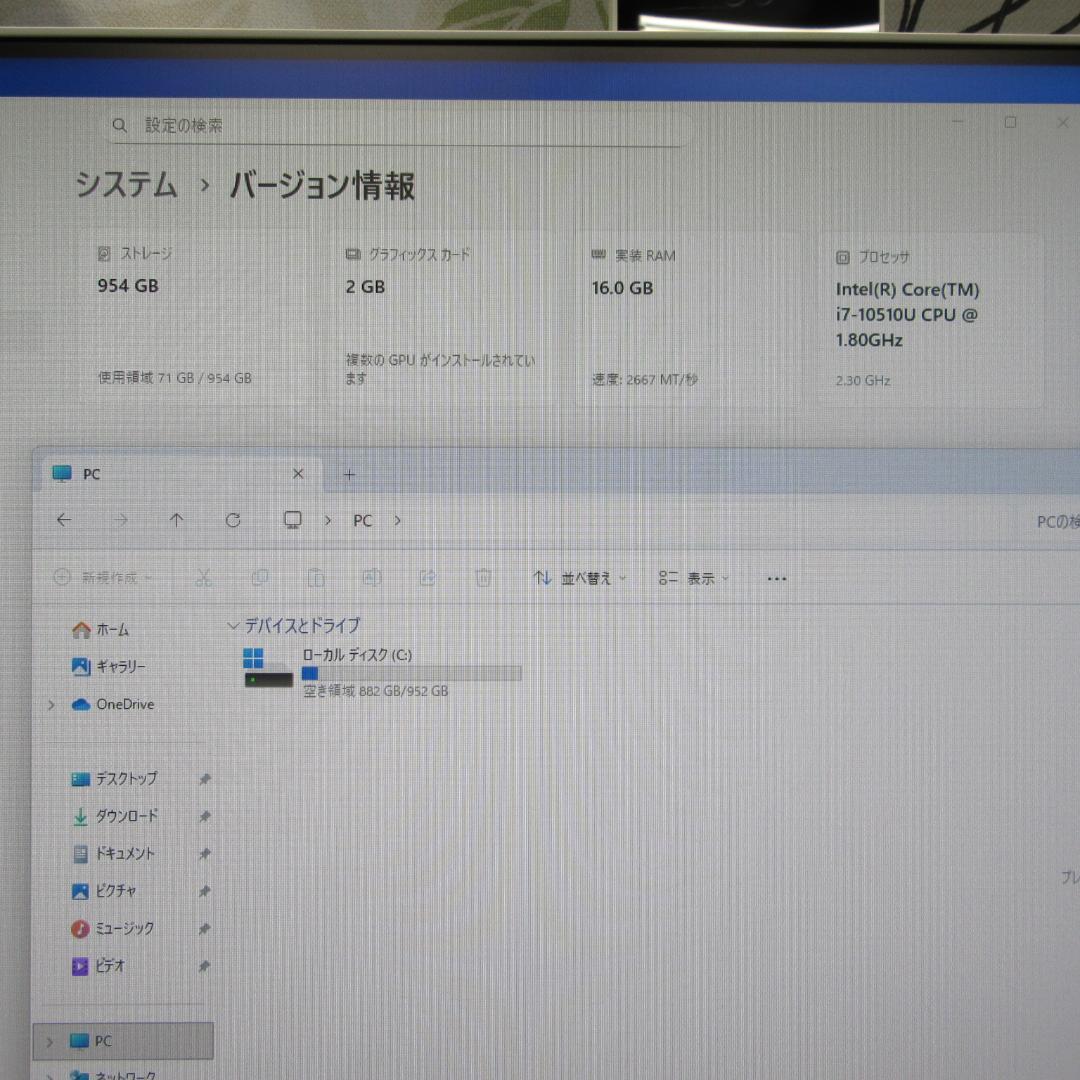
Task: Open the 並べ替え sort dropdown
Action: [578, 577]
